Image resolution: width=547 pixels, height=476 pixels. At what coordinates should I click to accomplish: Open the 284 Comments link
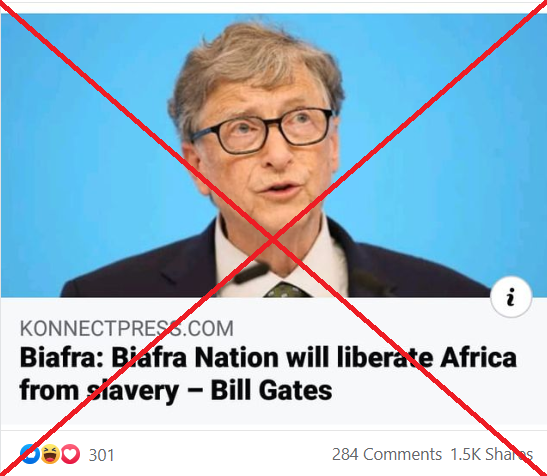[x=387, y=454]
